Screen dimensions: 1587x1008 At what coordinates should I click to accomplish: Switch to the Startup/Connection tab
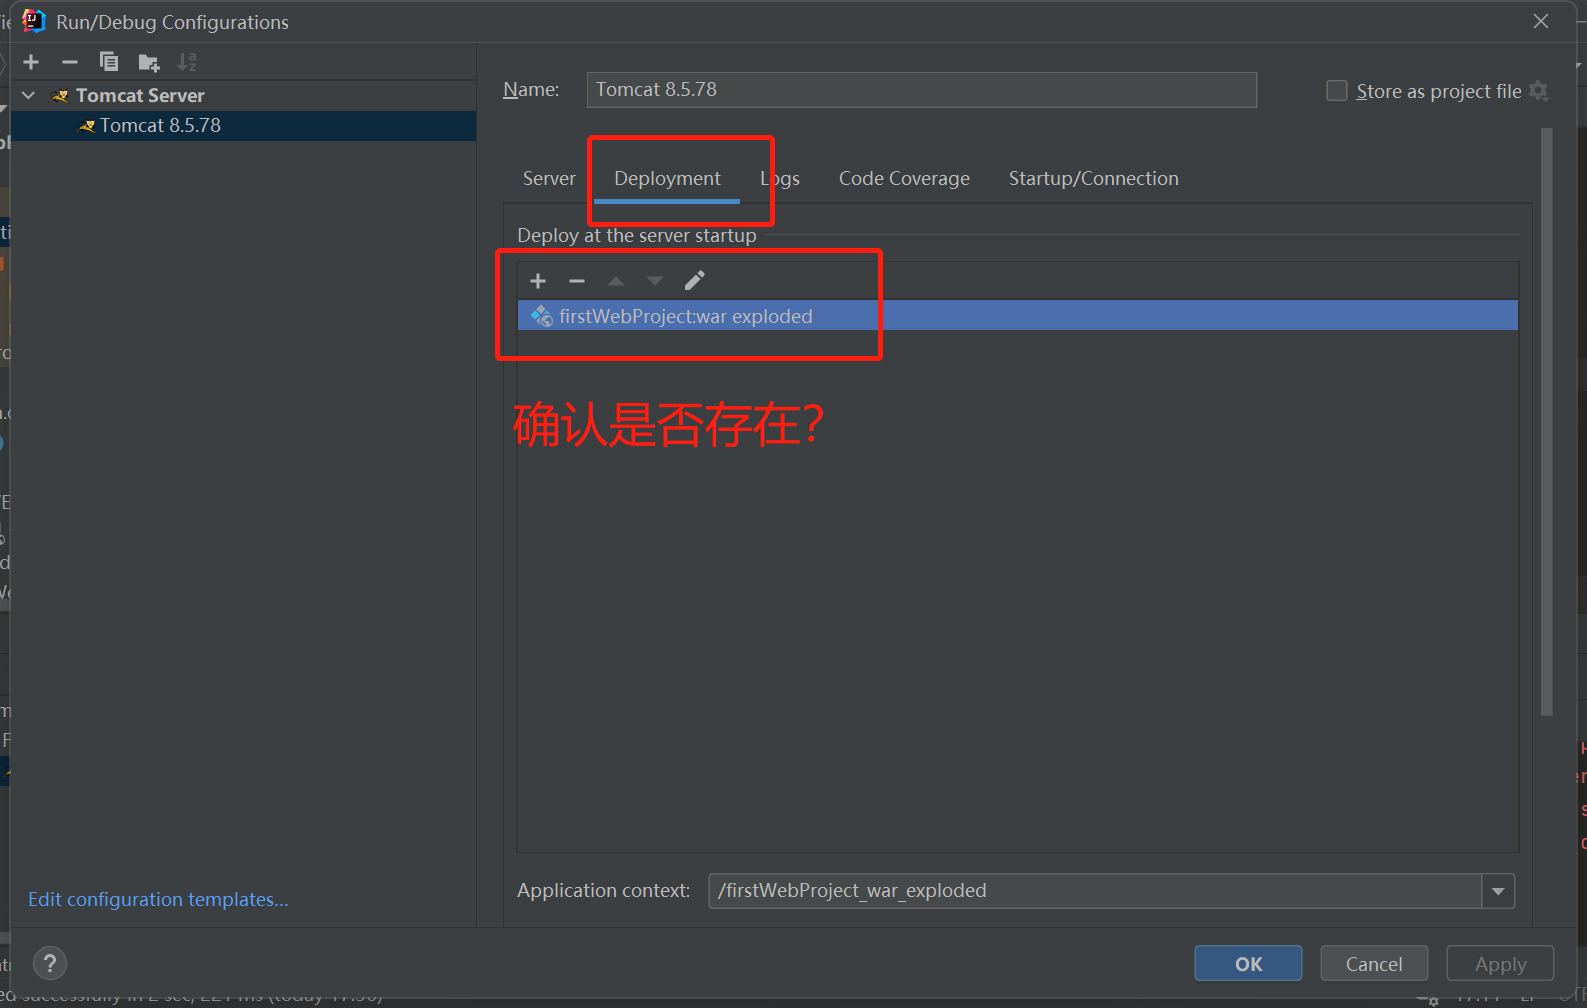coord(1093,178)
